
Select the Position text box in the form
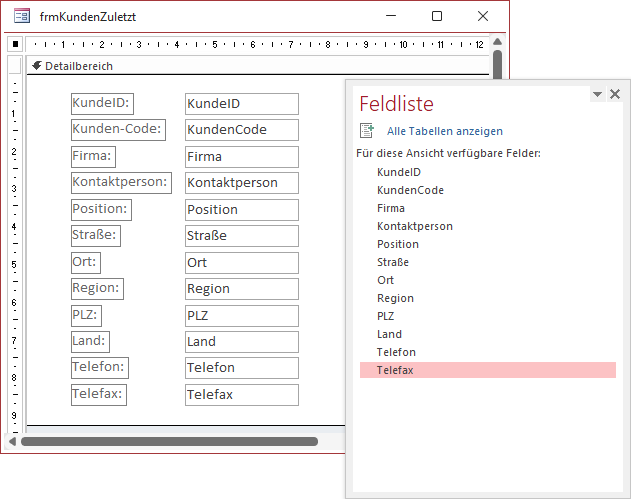[242, 210]
